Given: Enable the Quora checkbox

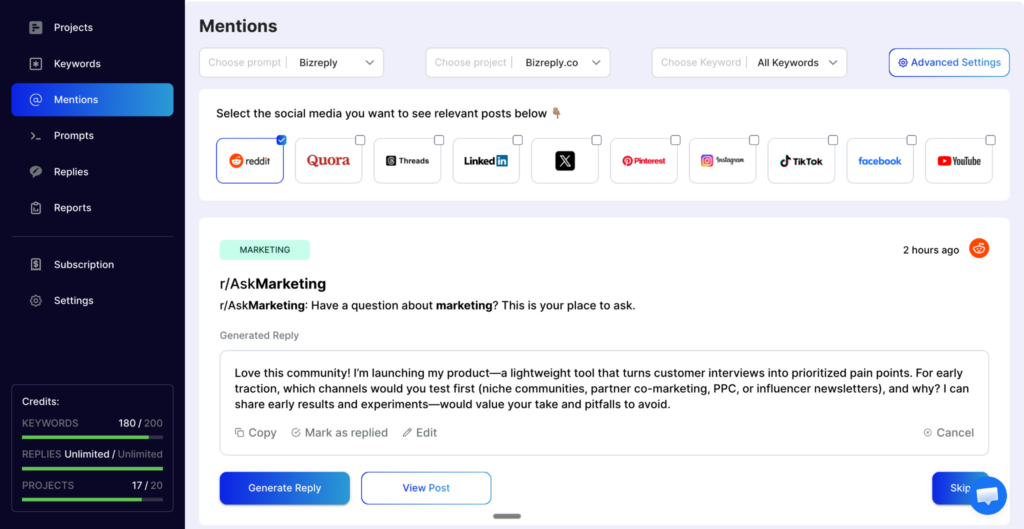Looking at the screenshot, I should pyautogui.click(x=360, y=140).
